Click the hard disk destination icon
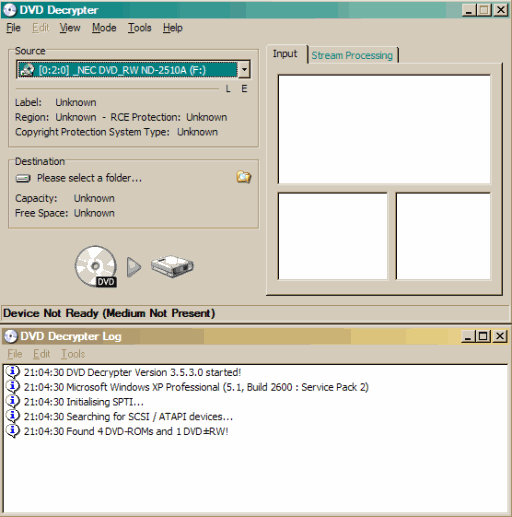512x517 pixels. 172,267
